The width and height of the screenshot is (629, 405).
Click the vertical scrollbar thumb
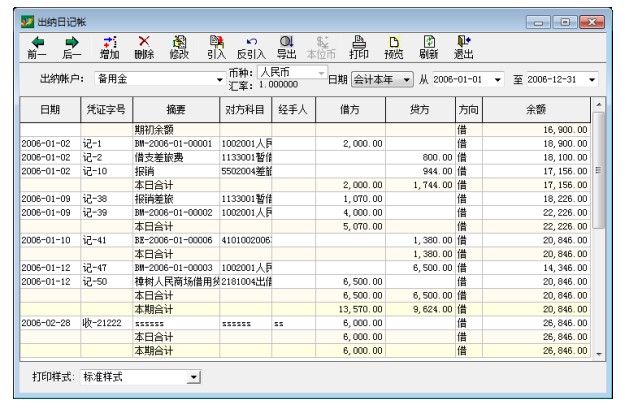(599, 170)
